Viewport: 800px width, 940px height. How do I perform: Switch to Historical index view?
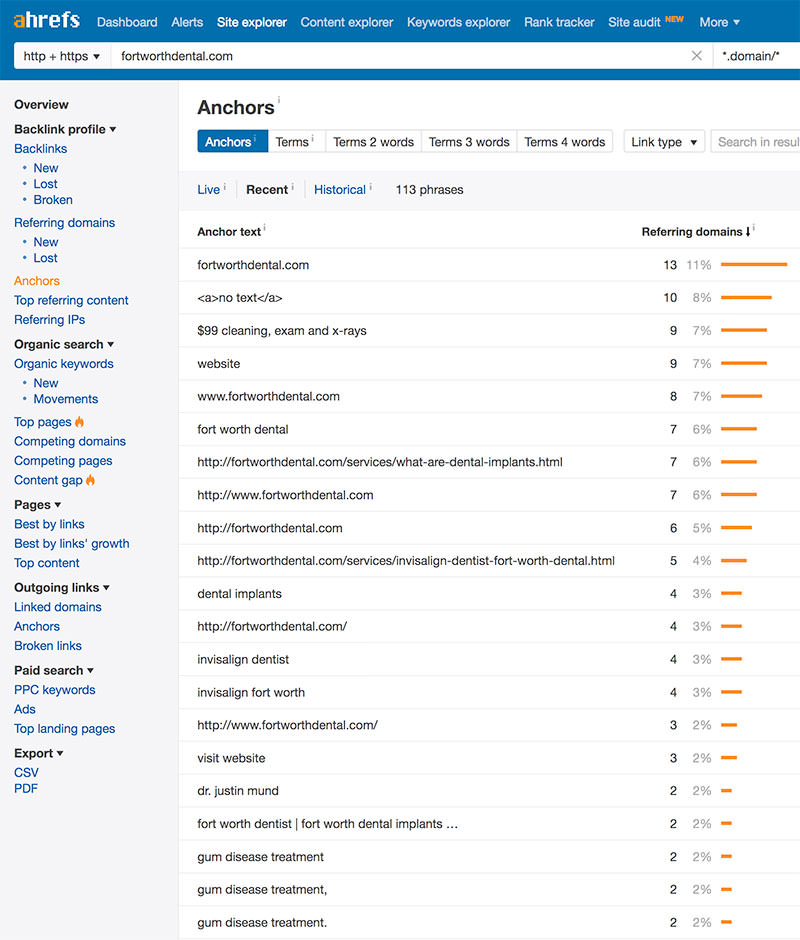(339, 190)
